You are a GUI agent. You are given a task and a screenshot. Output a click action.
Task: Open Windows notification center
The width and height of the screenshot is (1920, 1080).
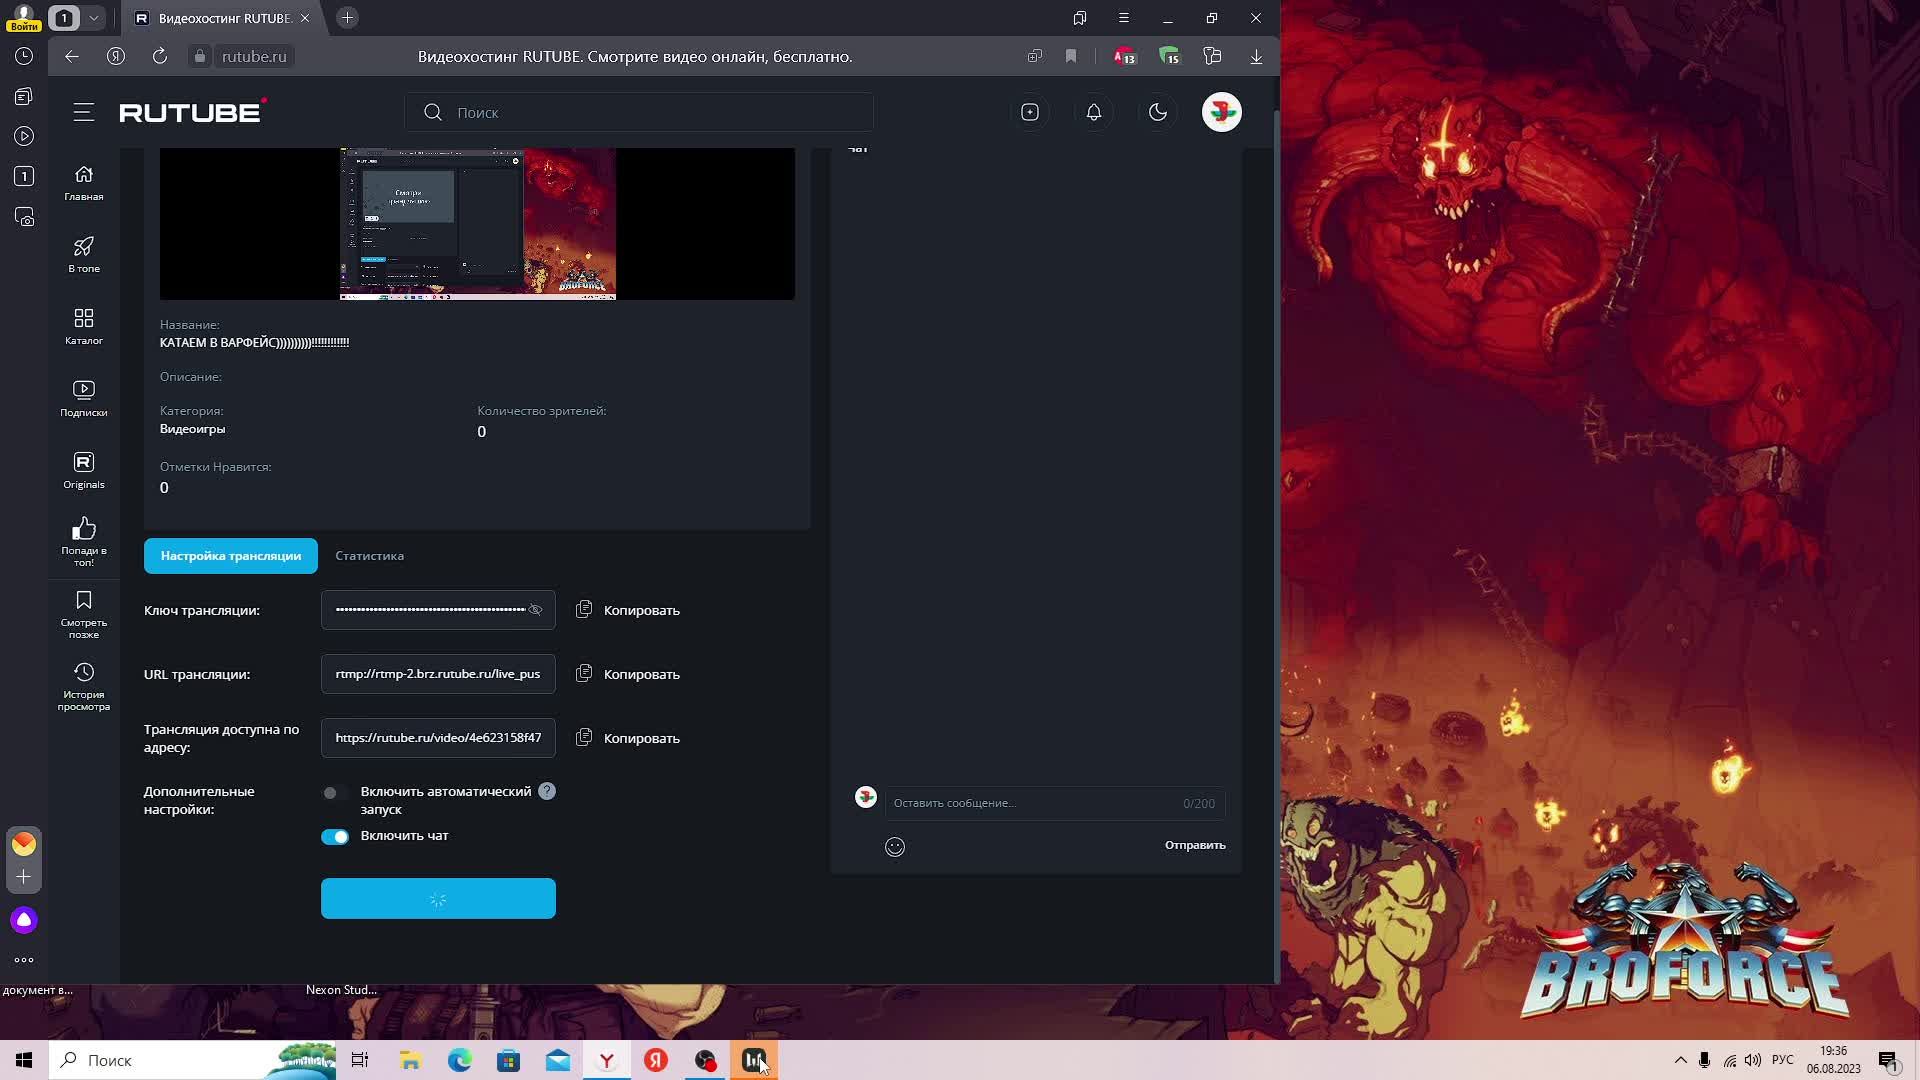click(1888, 1061)
